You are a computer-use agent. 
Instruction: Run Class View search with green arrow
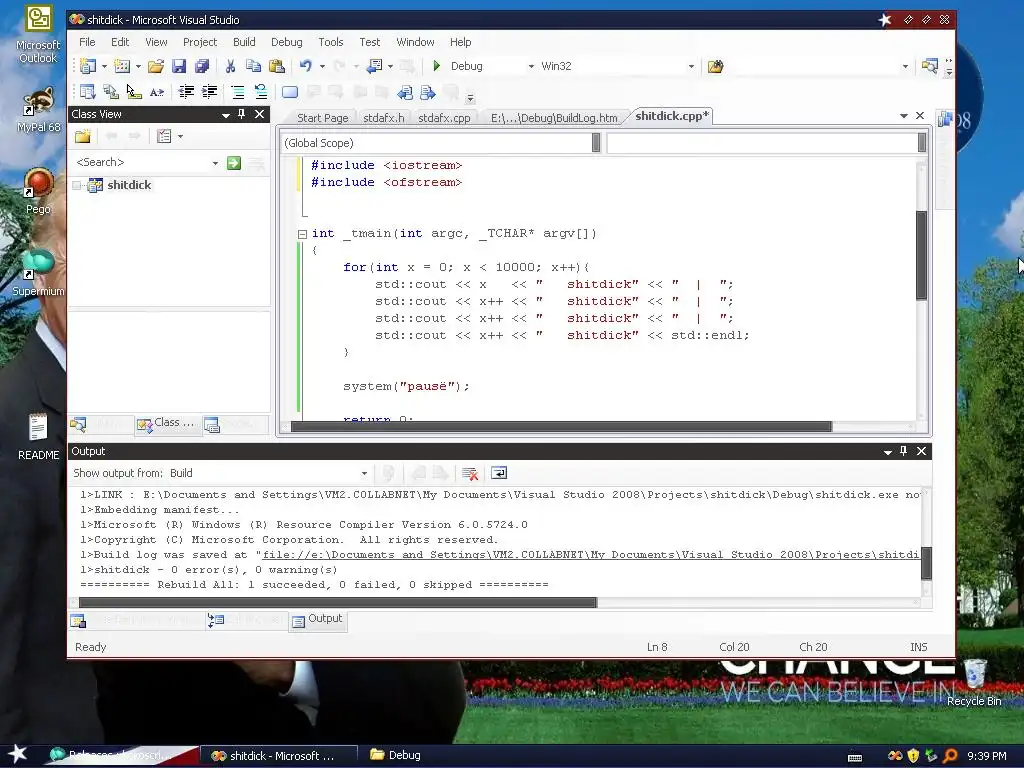(234, 163)
